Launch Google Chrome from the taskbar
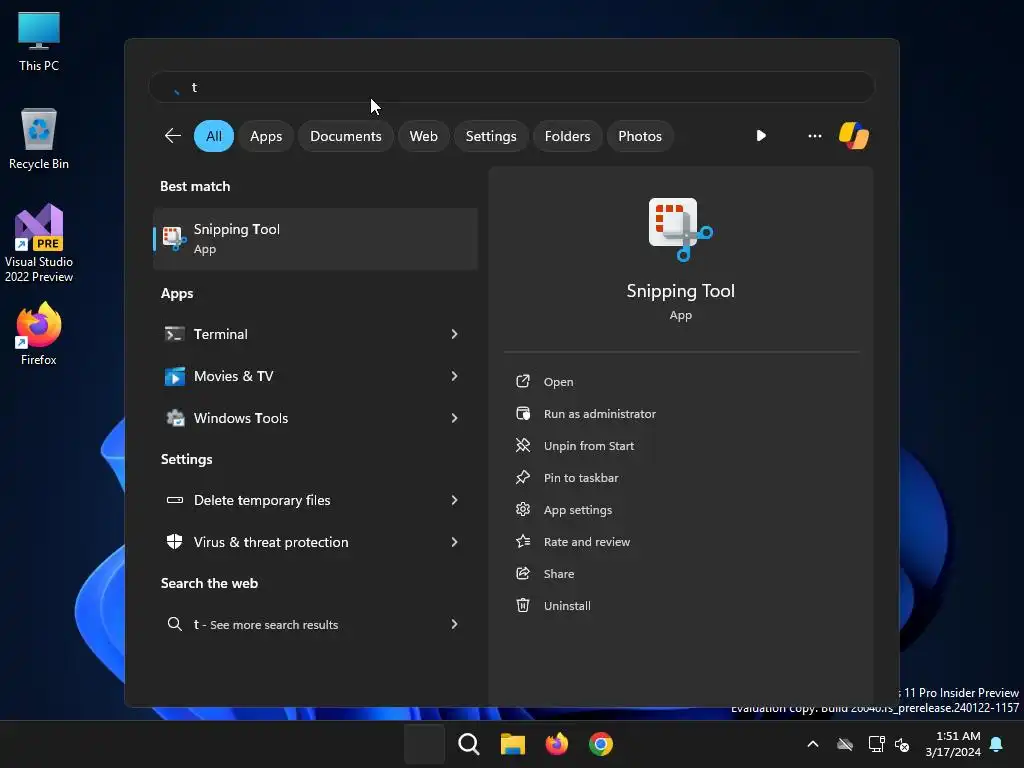Image resolution: width=1024 pixels, height=768 pixels. click(x=601, y=744)
